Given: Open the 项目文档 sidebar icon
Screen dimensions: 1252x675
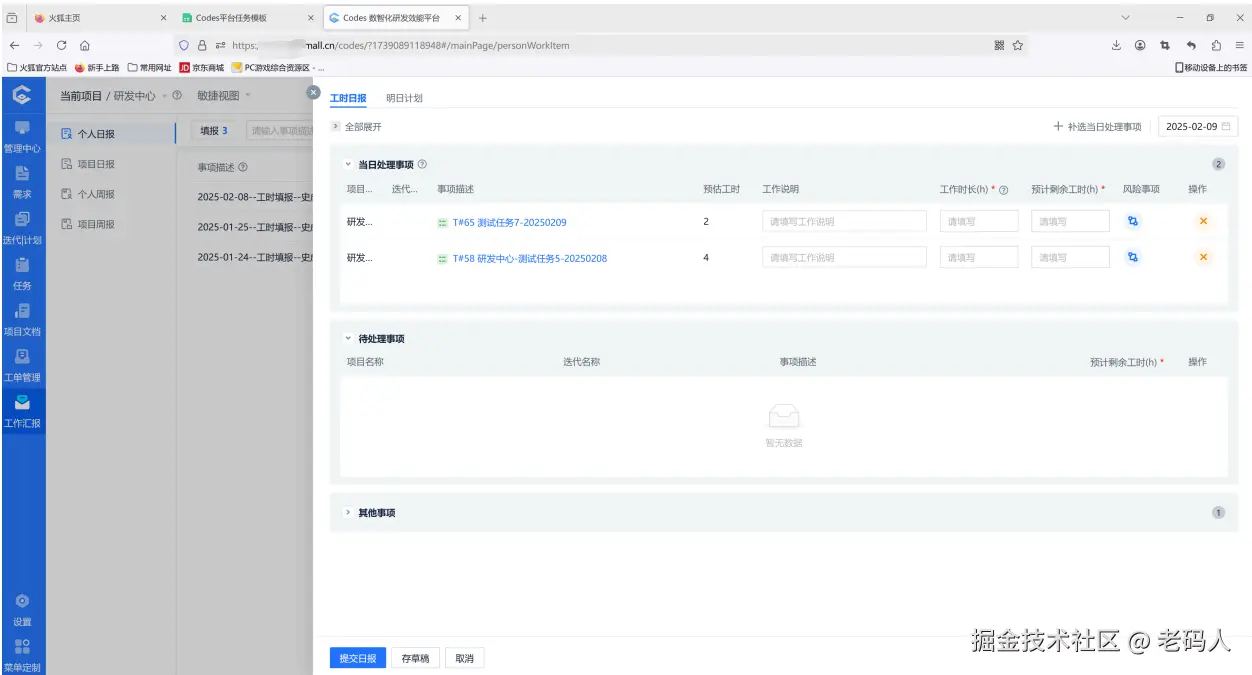Looking at the screenshot, I should pos(22,311).
